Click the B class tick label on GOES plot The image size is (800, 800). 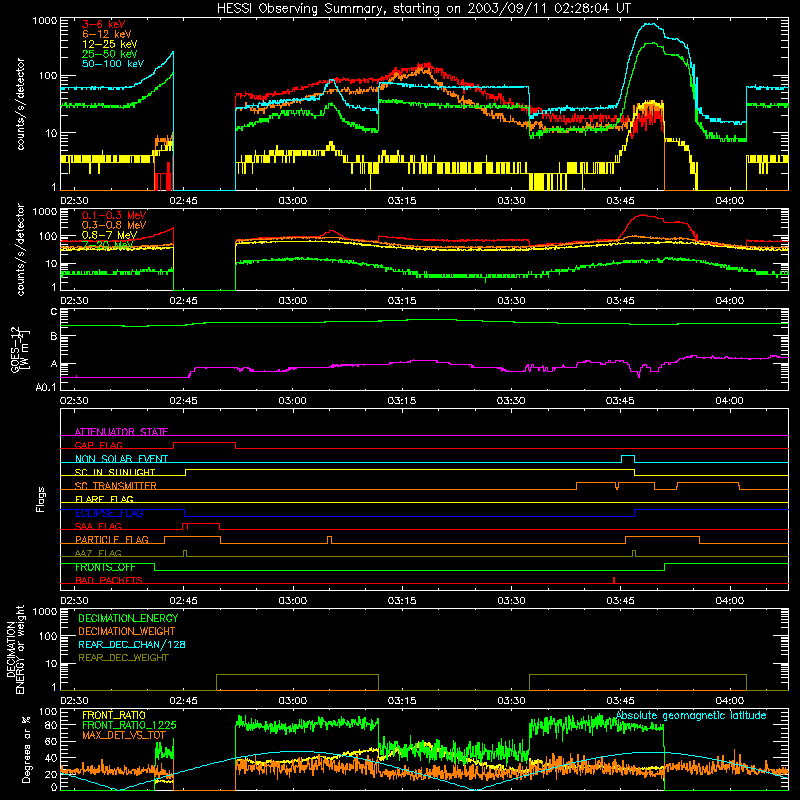tap(54, 336)
